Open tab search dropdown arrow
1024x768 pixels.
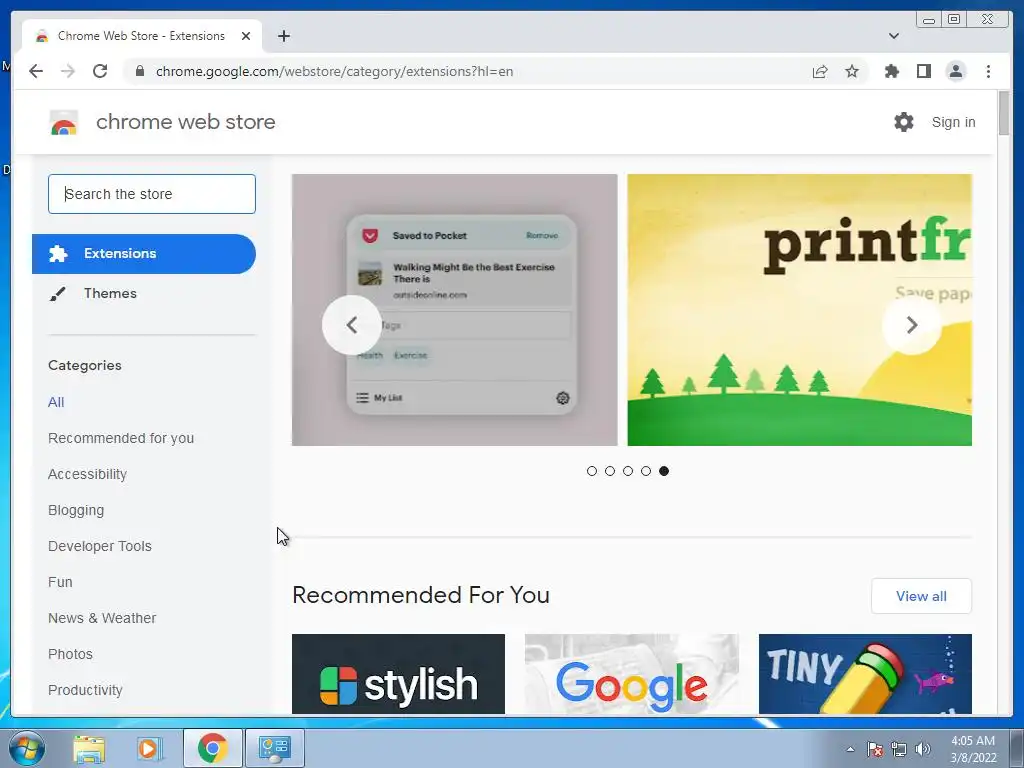click(x=893, y=36)
